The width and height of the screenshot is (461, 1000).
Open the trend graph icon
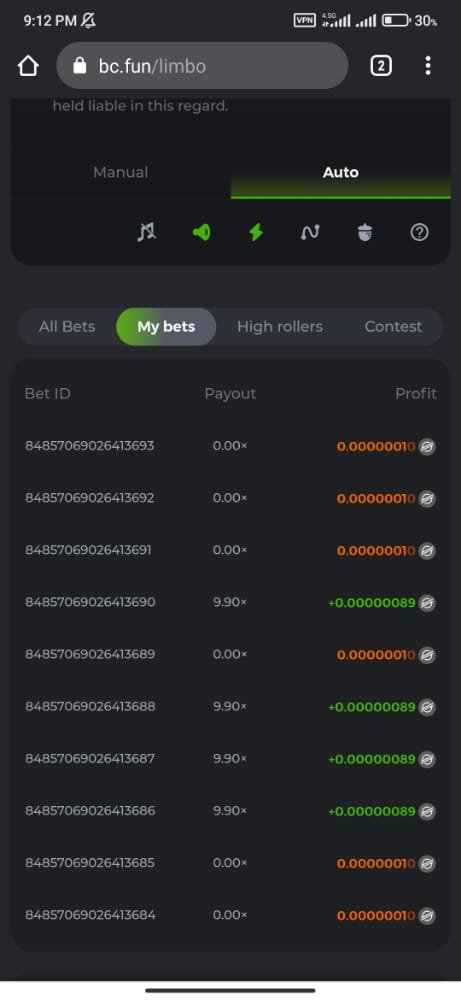(310, 233)
